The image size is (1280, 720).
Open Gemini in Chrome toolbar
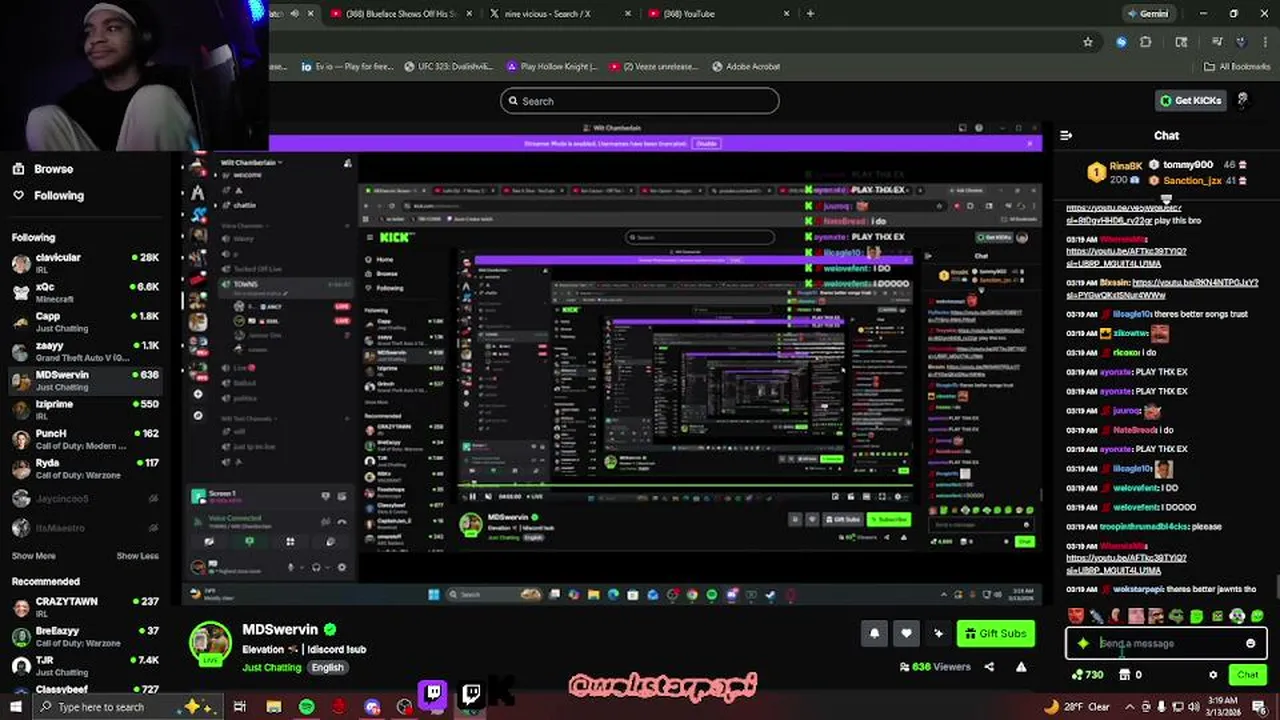tap(1146, 14)
